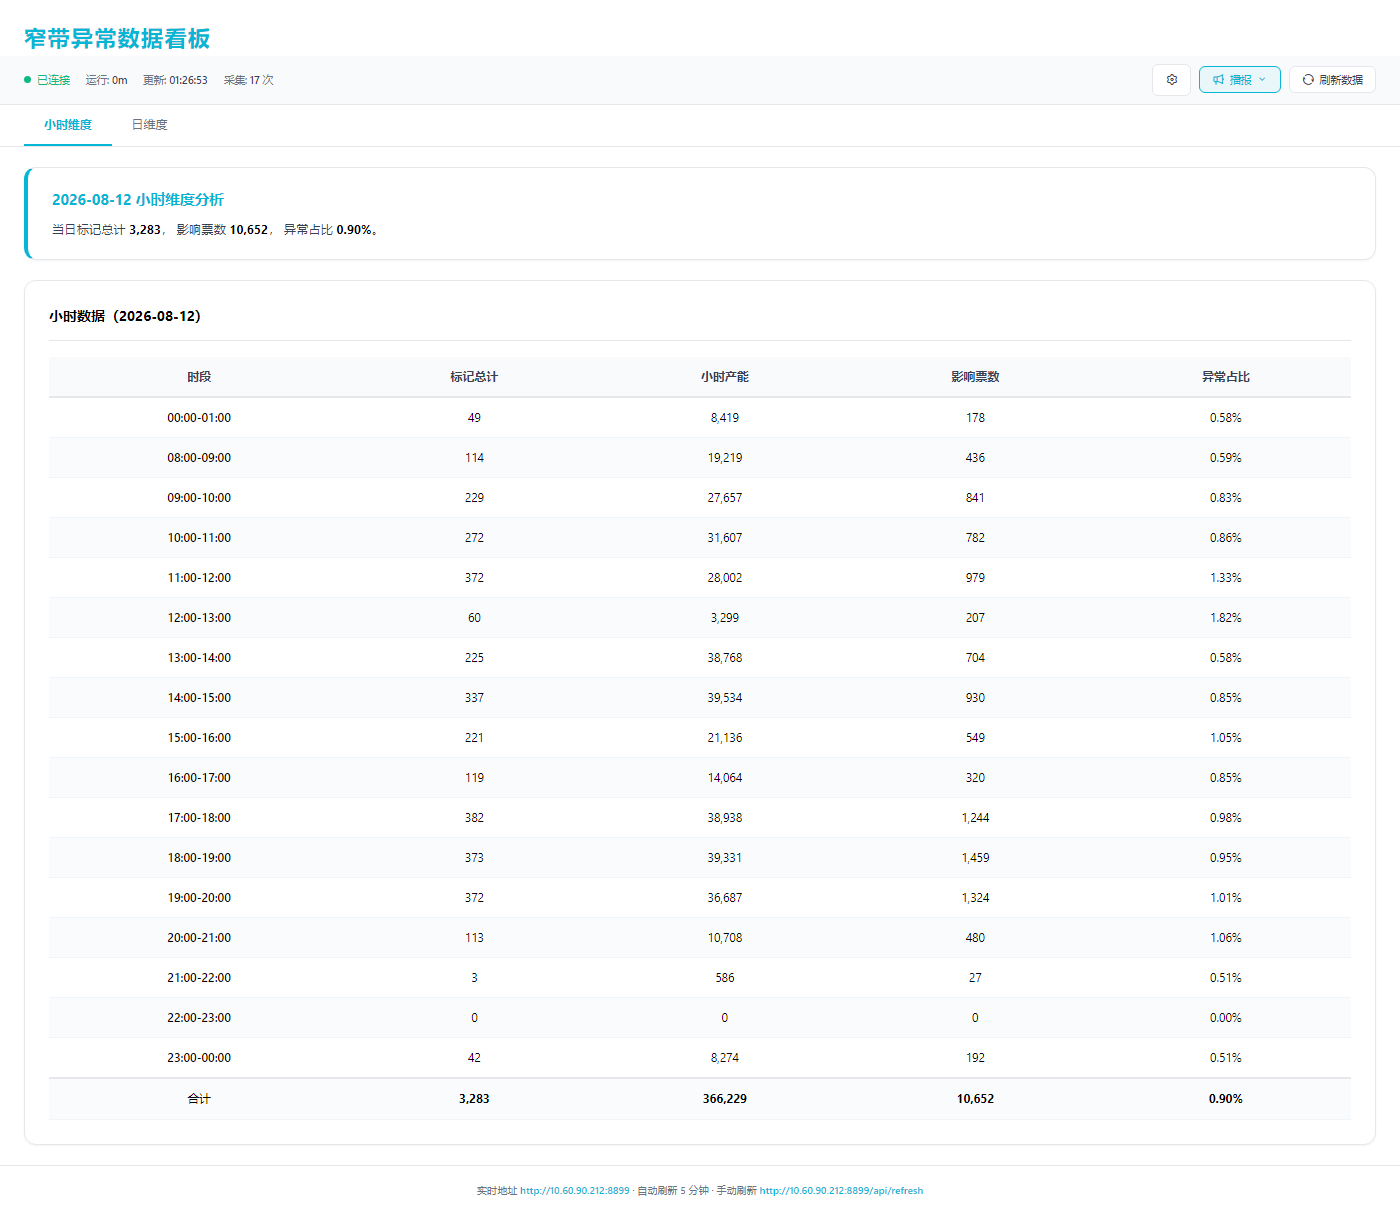Click the 31,607 capacity value
The width and height of the screenshot is (1400, 1214).
[x=725, y=538]
